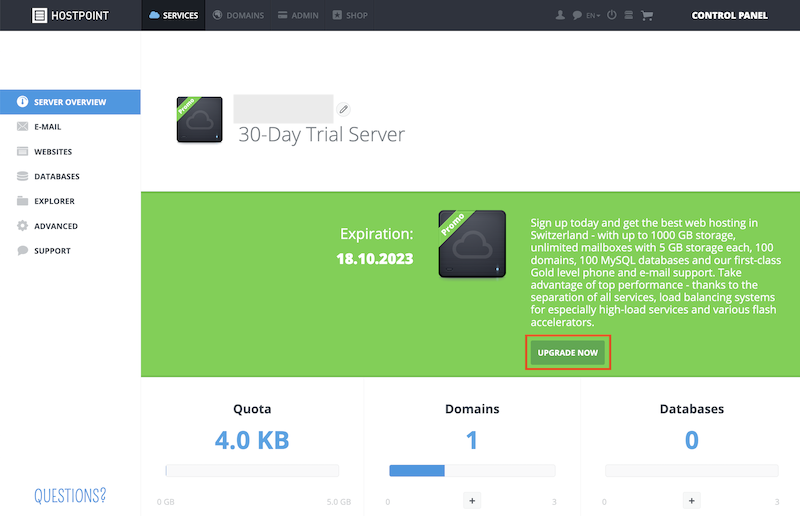Screen dimensions: 800x516
Task: Add a domain with the plus button
Action: click(x=472, y=501)
